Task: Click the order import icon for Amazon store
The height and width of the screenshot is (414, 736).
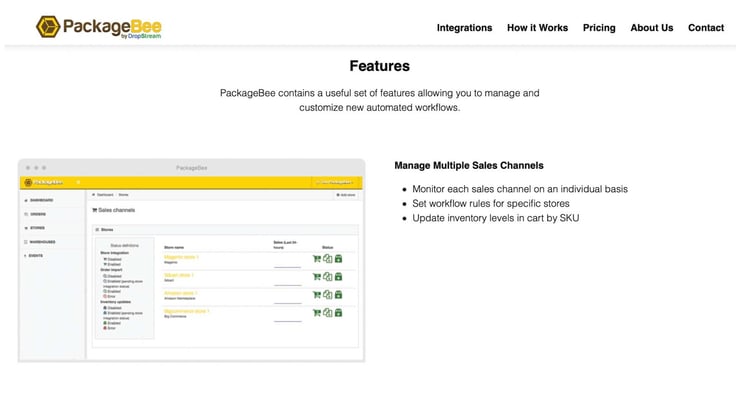Action: 328,295
